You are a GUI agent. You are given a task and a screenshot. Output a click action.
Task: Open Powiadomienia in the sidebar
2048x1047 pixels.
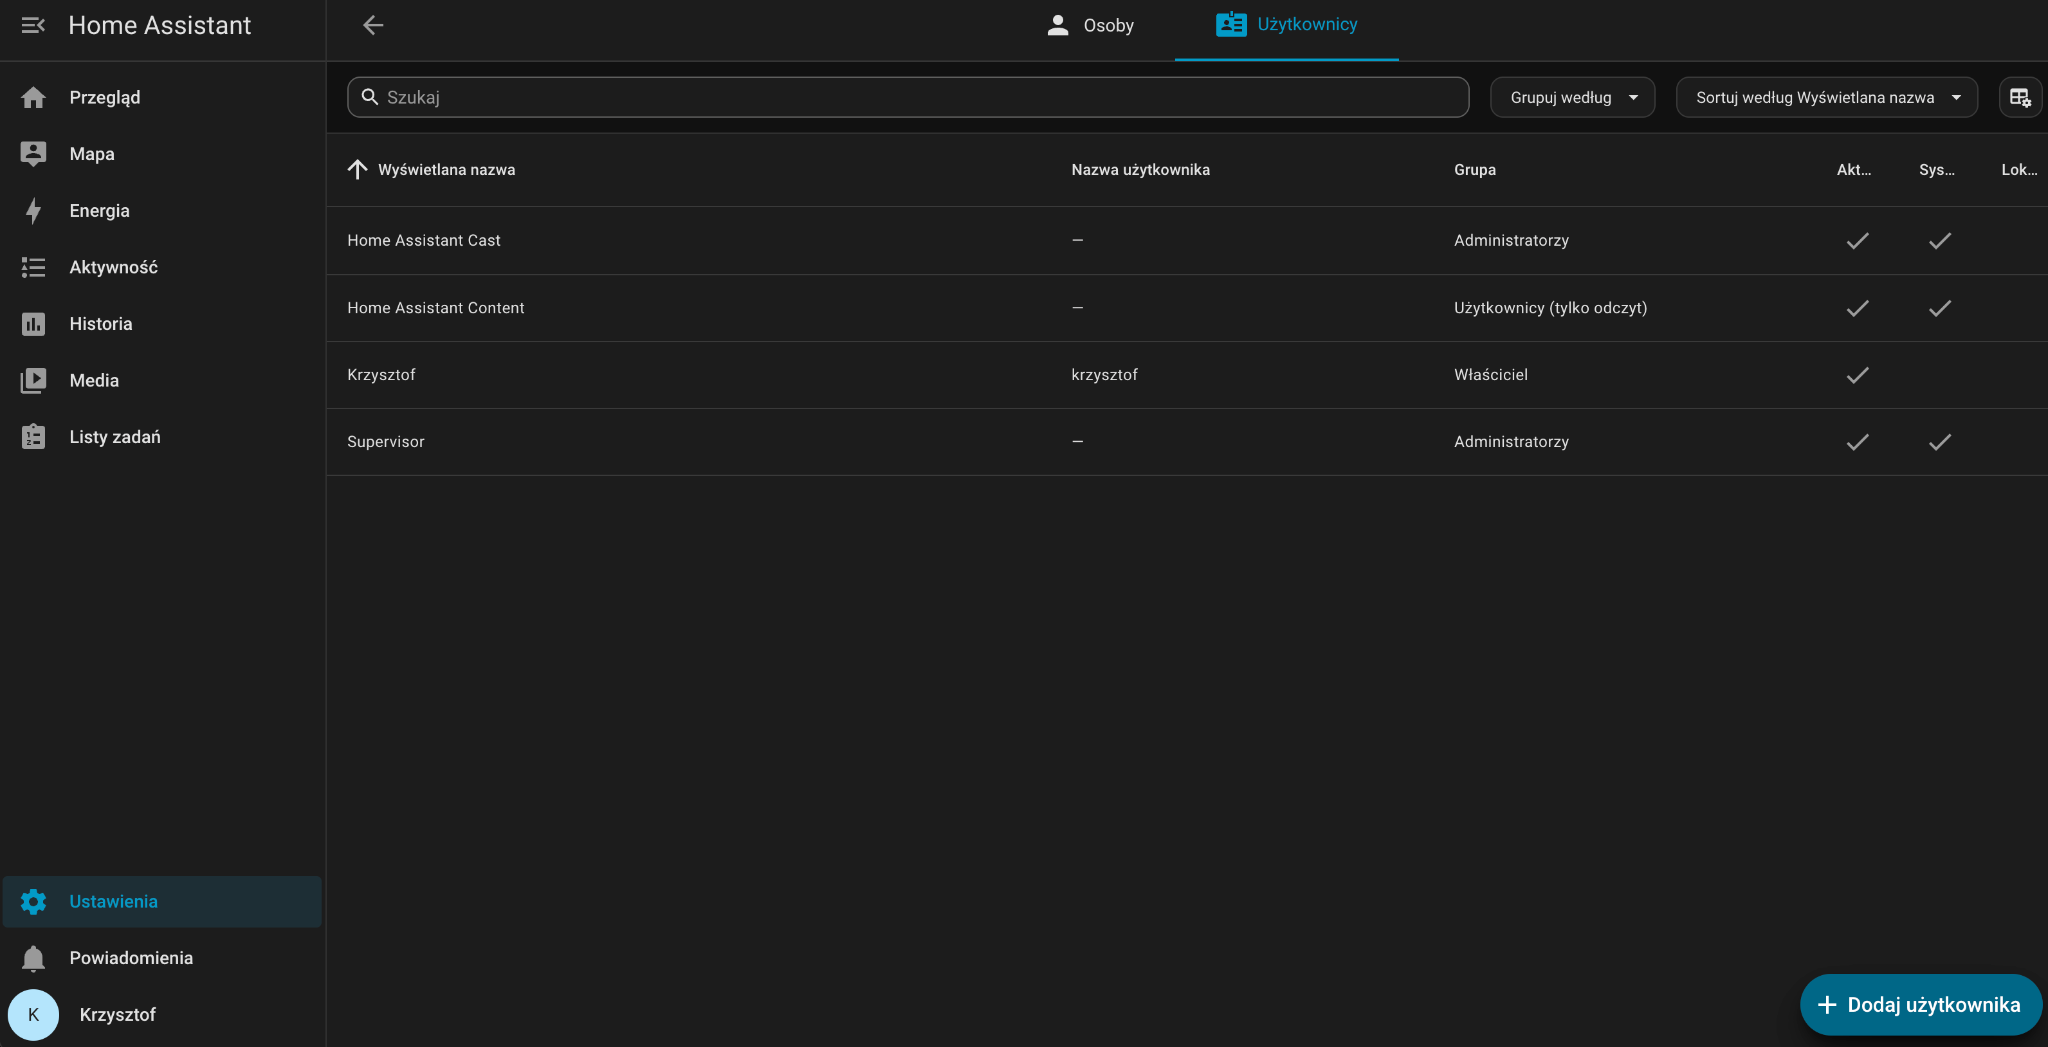tap(162, 958)
